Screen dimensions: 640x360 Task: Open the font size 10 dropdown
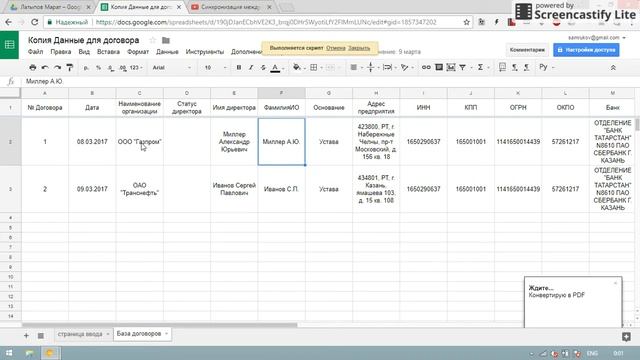click(x=215, y=68)
